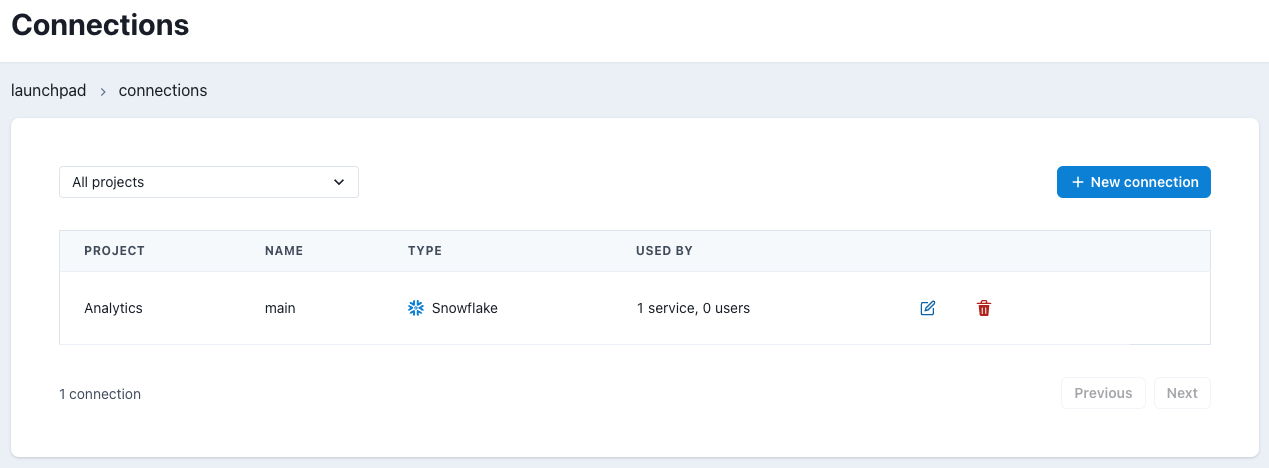Click the Snowflake type text

click(x=465, y=308)
